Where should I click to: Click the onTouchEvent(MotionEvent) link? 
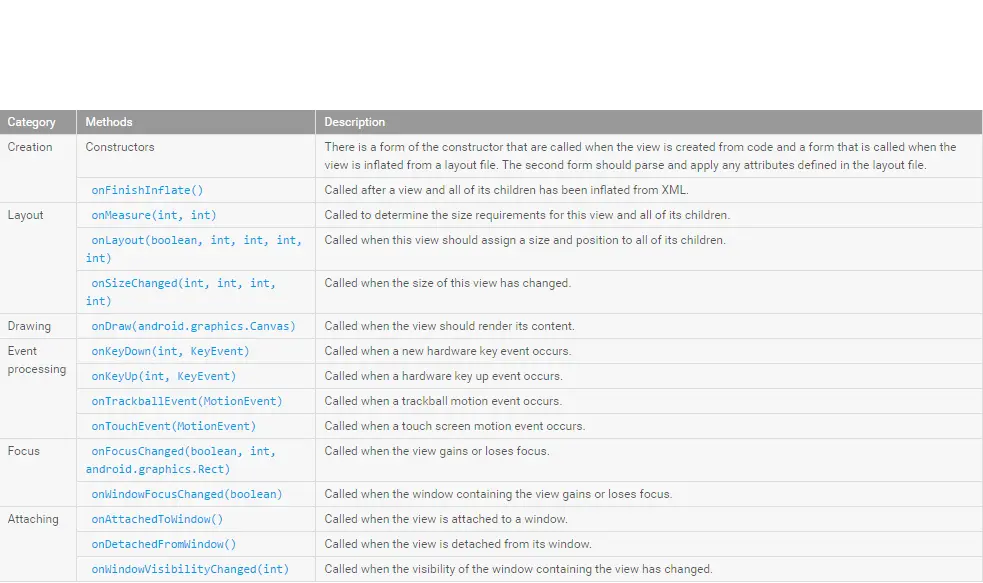click(174, 426)
